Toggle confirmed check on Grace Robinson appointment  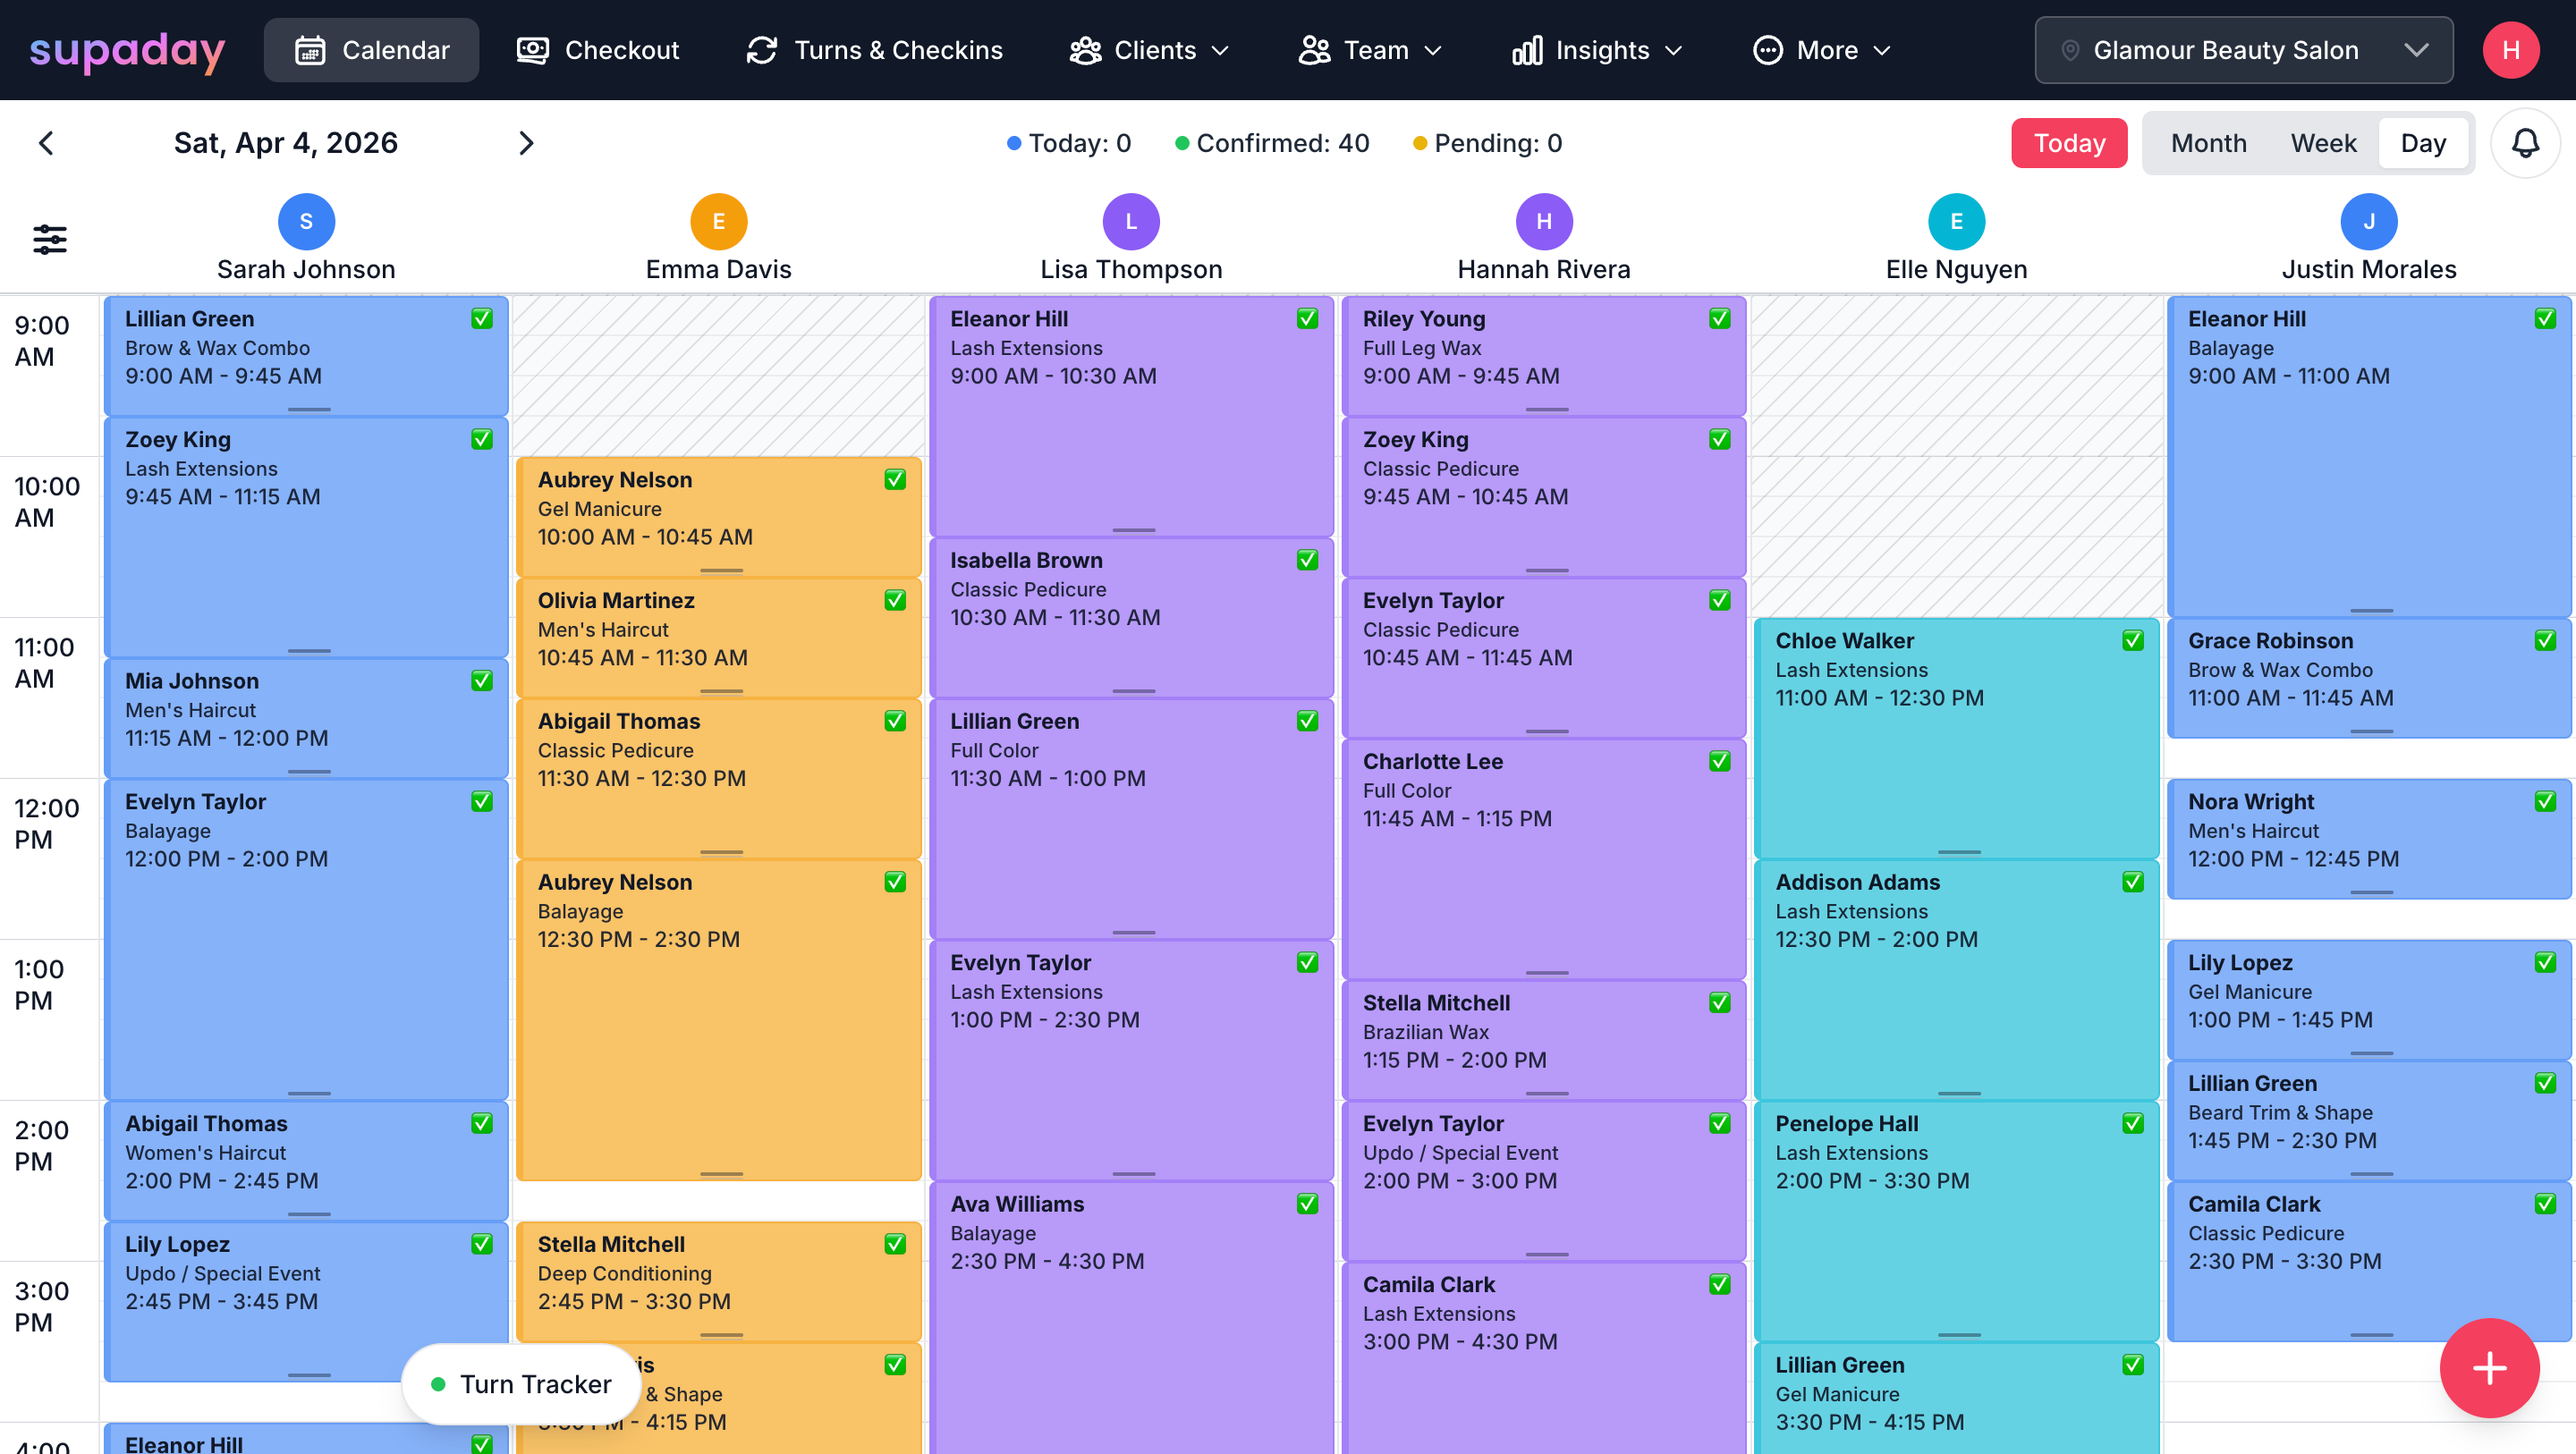pos(2545,640)
